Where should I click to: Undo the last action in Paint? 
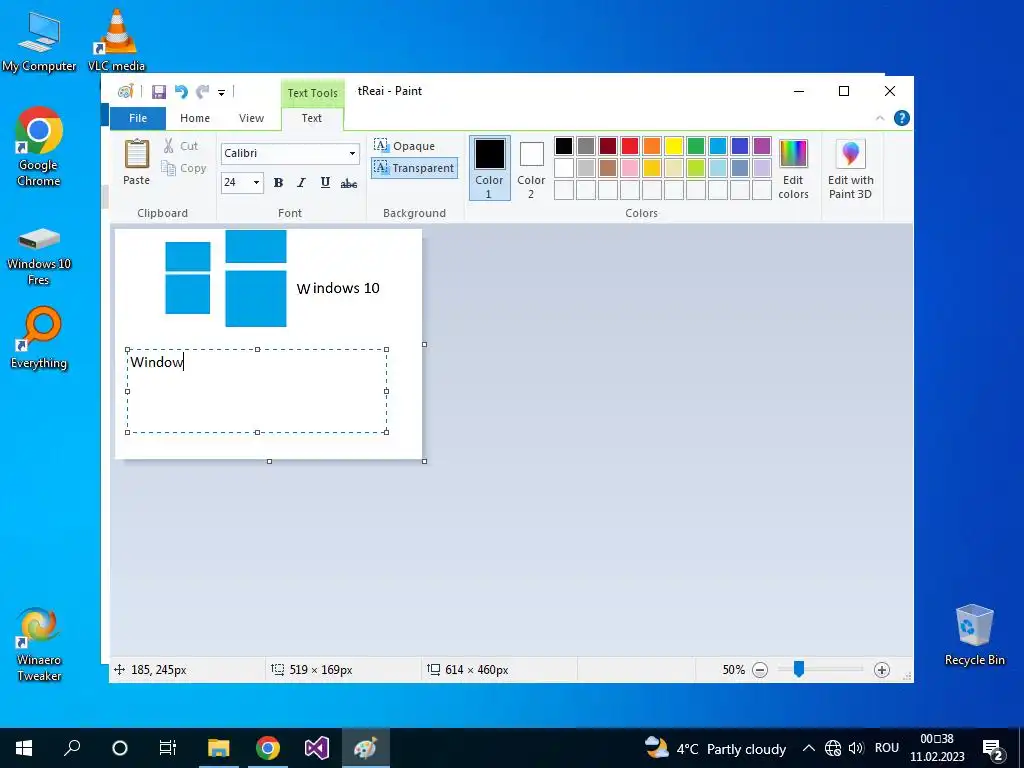(x=181, y=92)
